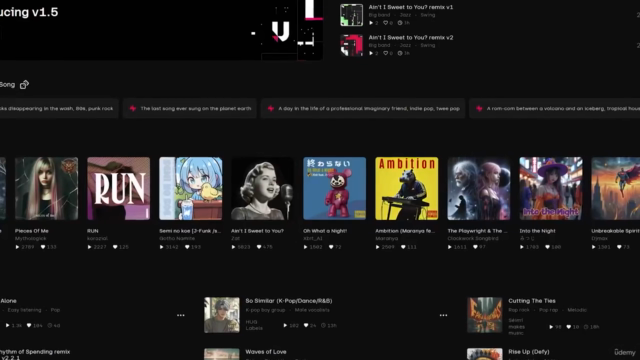Open the Pieces Of Me cover art
Image resolution: width=640 pixels, height=360 pixels.
[x=47, y=189]
